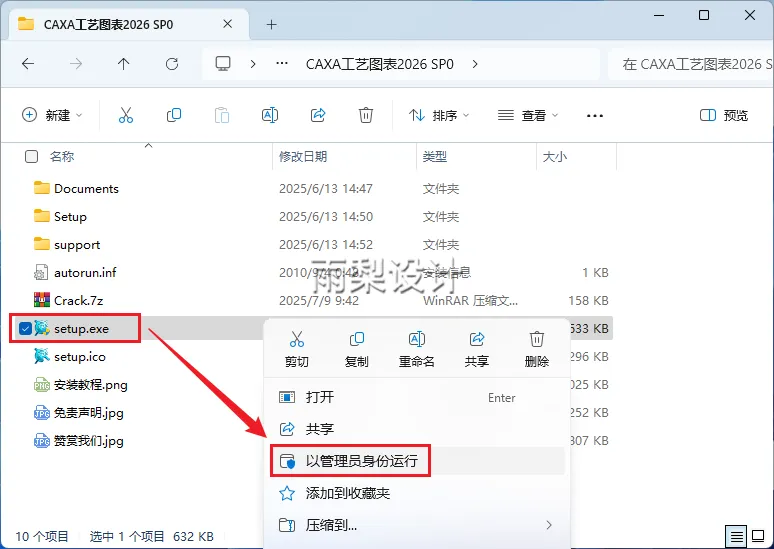Expand the 压缩到... submenu arrow
The width and height of the screenshot is (774, 549).
coord(549,525)
